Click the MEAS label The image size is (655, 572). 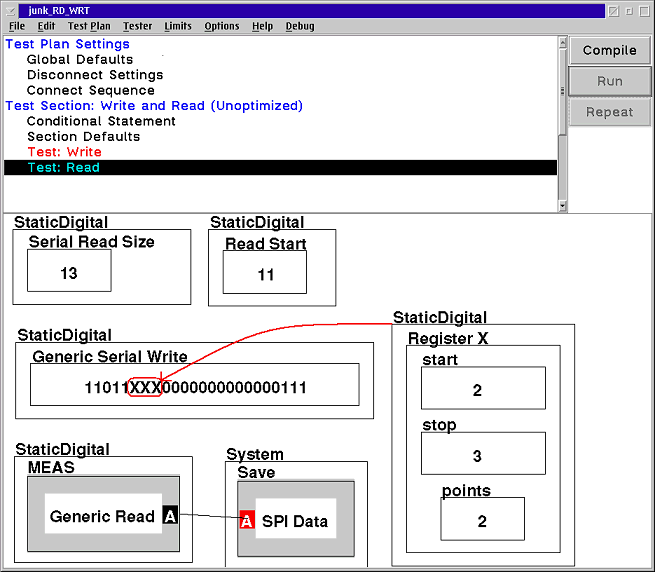click(x=51, y=468)
